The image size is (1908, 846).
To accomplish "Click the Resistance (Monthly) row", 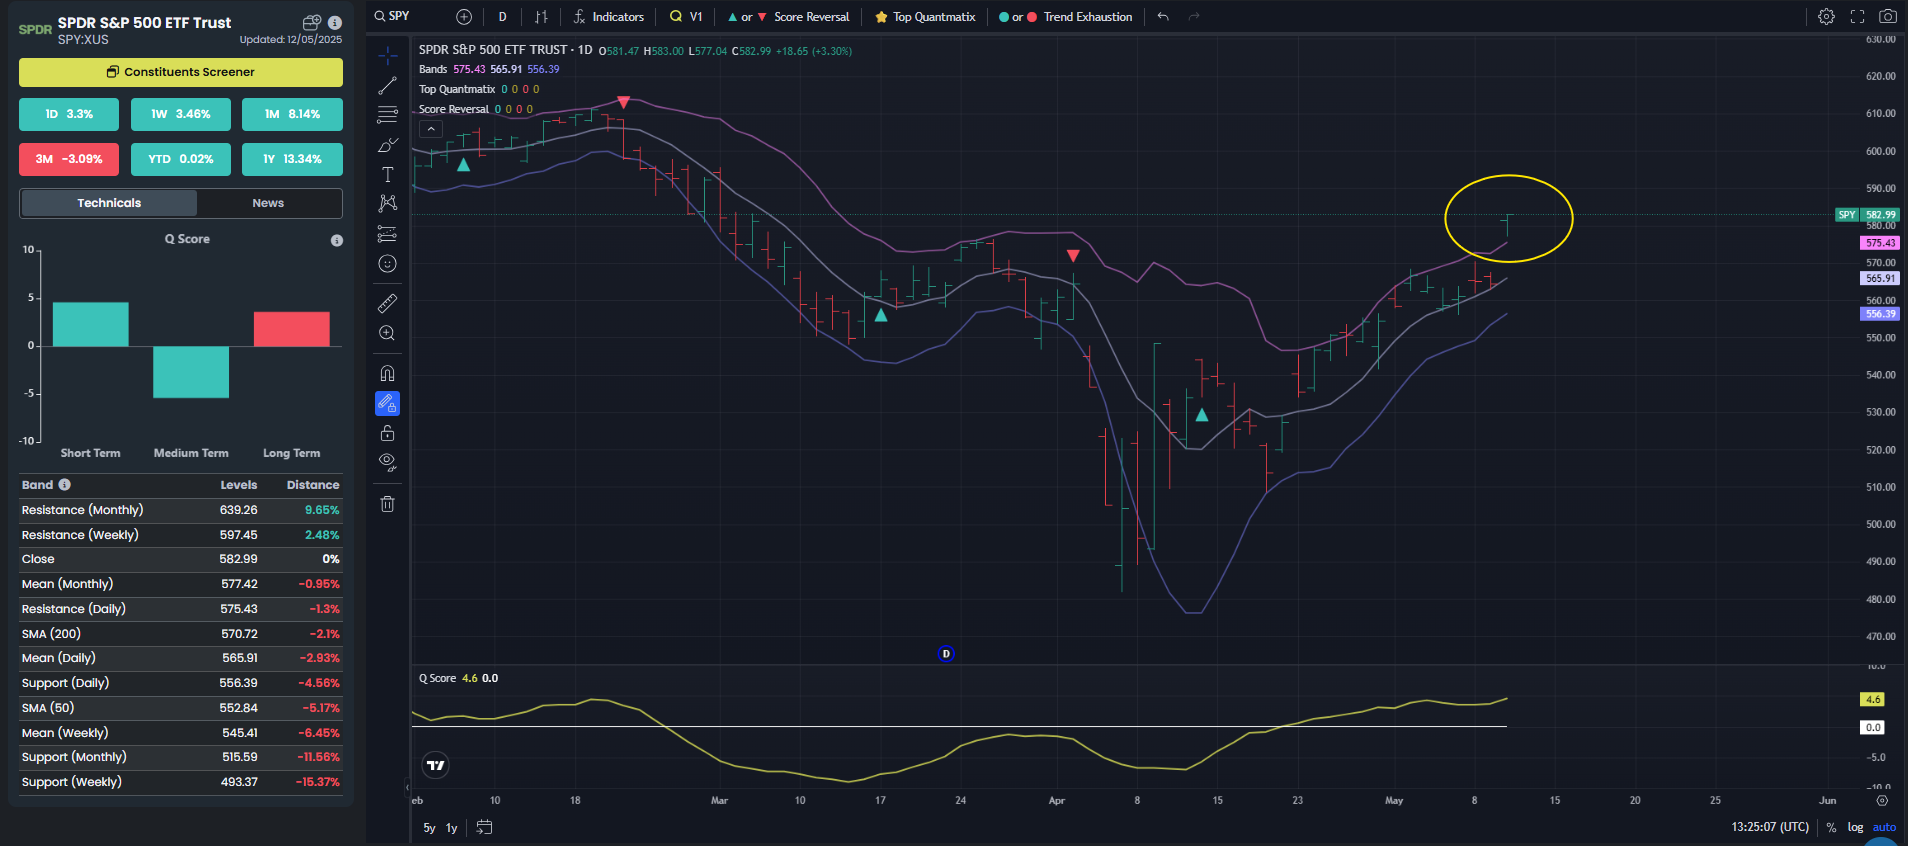I will click(x=181, y=510).
